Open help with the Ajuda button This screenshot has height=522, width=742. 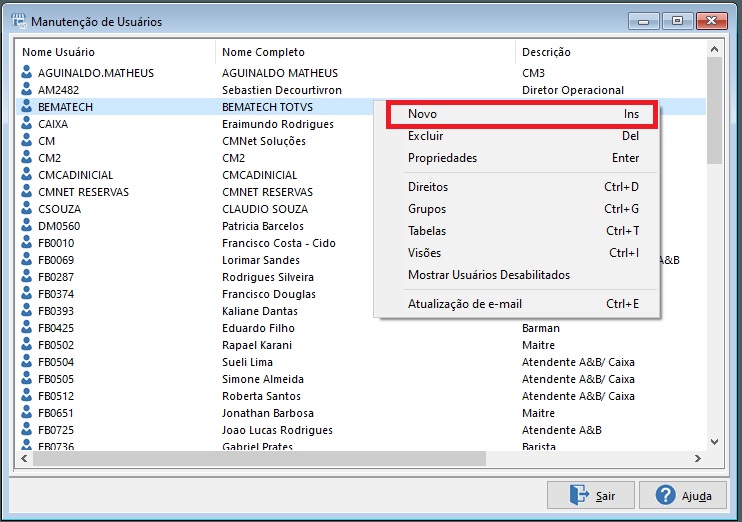(x=683, y=495)
